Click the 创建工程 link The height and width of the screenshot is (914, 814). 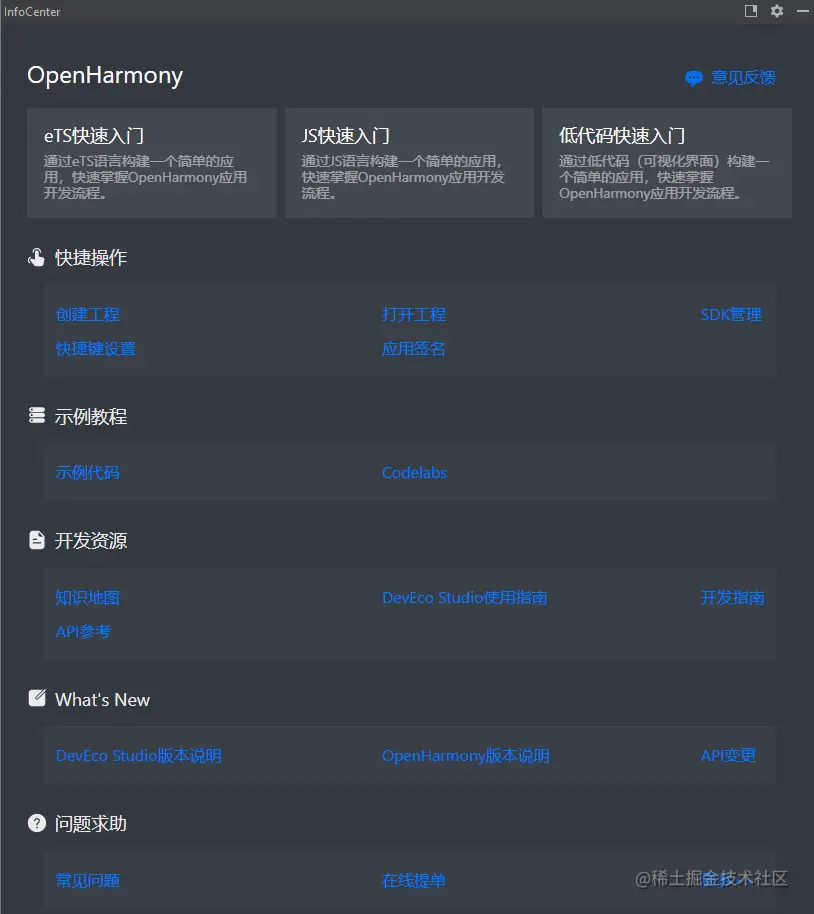point(87,315)
